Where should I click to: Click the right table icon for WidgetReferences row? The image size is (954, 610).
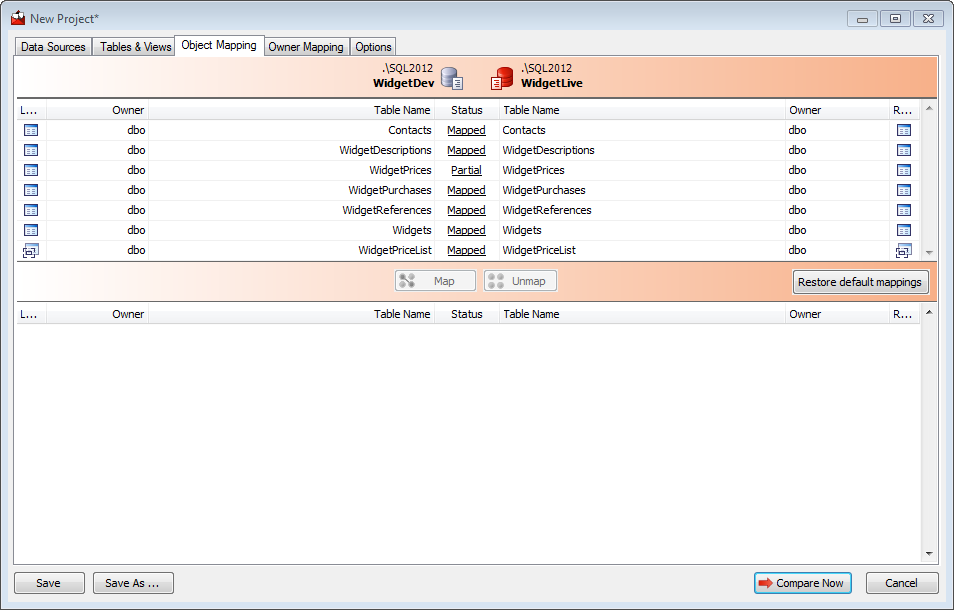pos(903,210)
